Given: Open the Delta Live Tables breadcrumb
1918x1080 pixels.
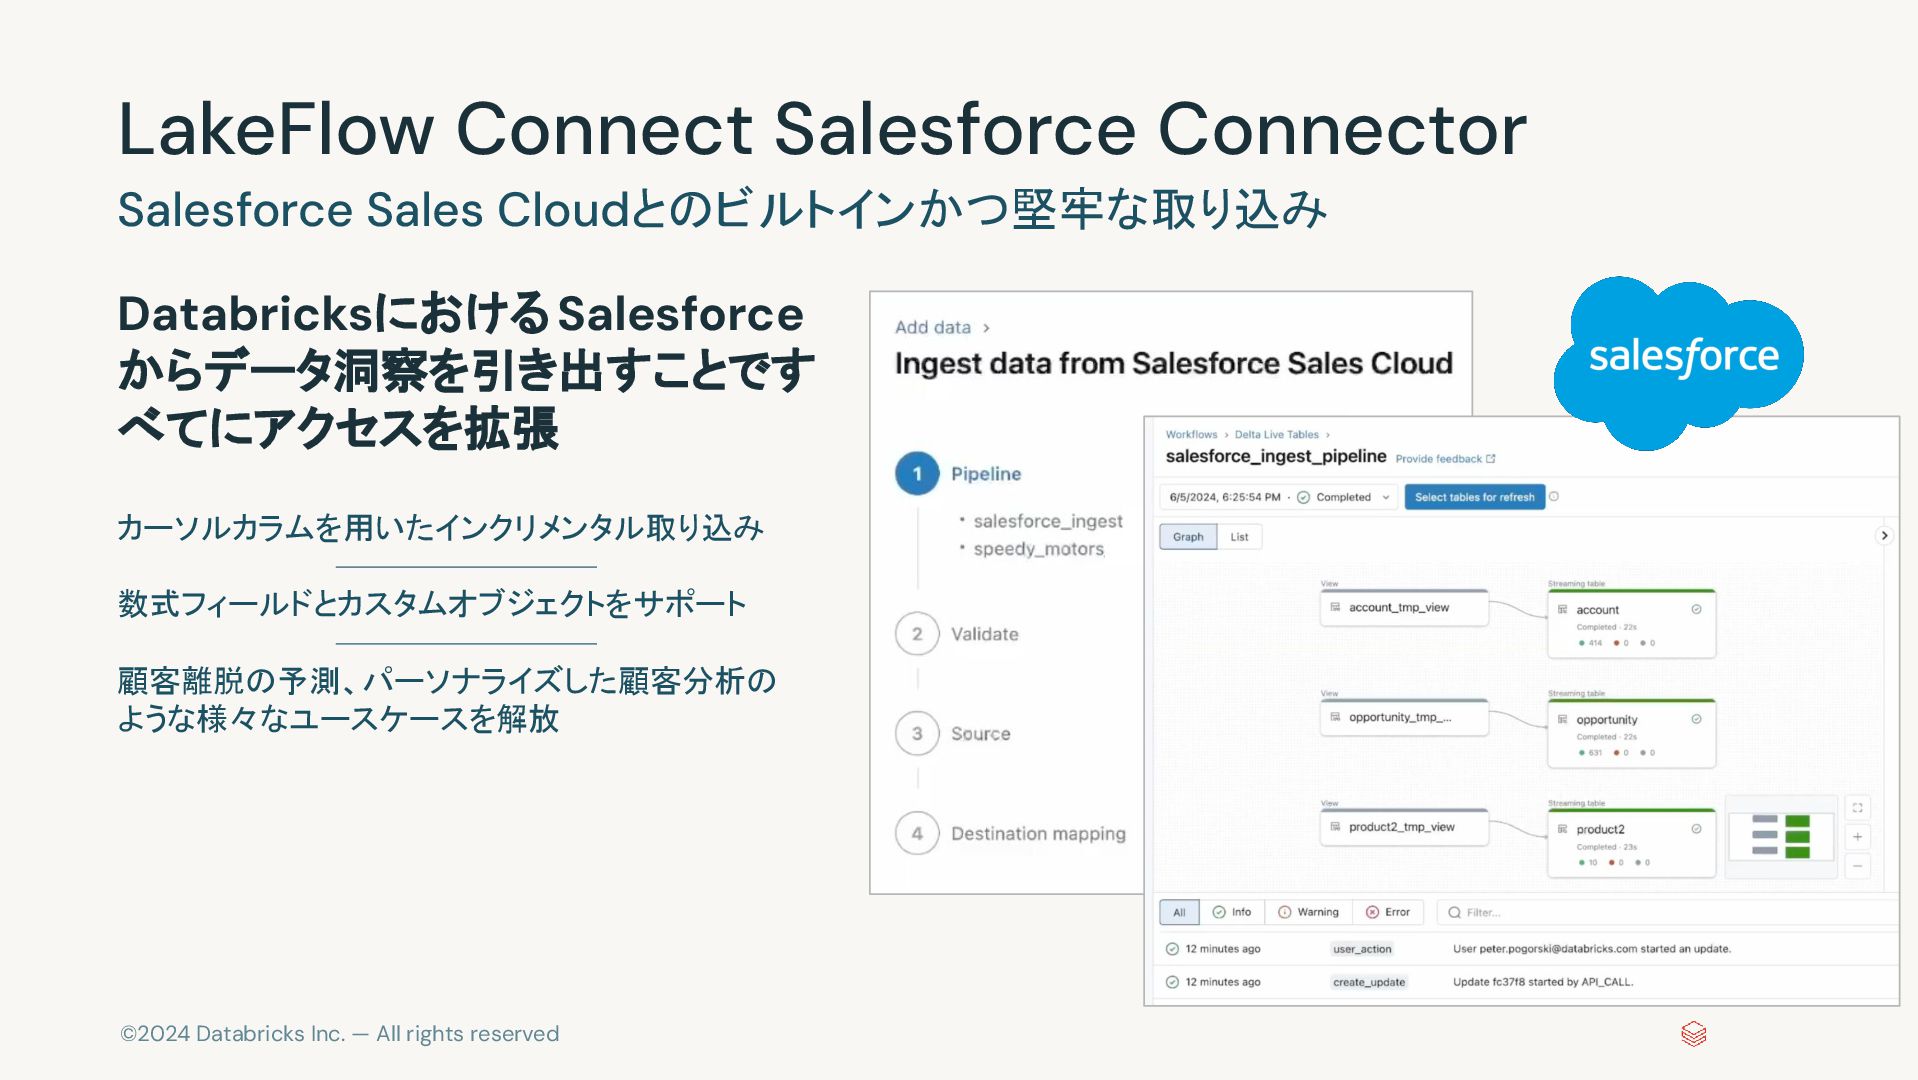Looking at the screenshot, I should tap(1276, 435).
